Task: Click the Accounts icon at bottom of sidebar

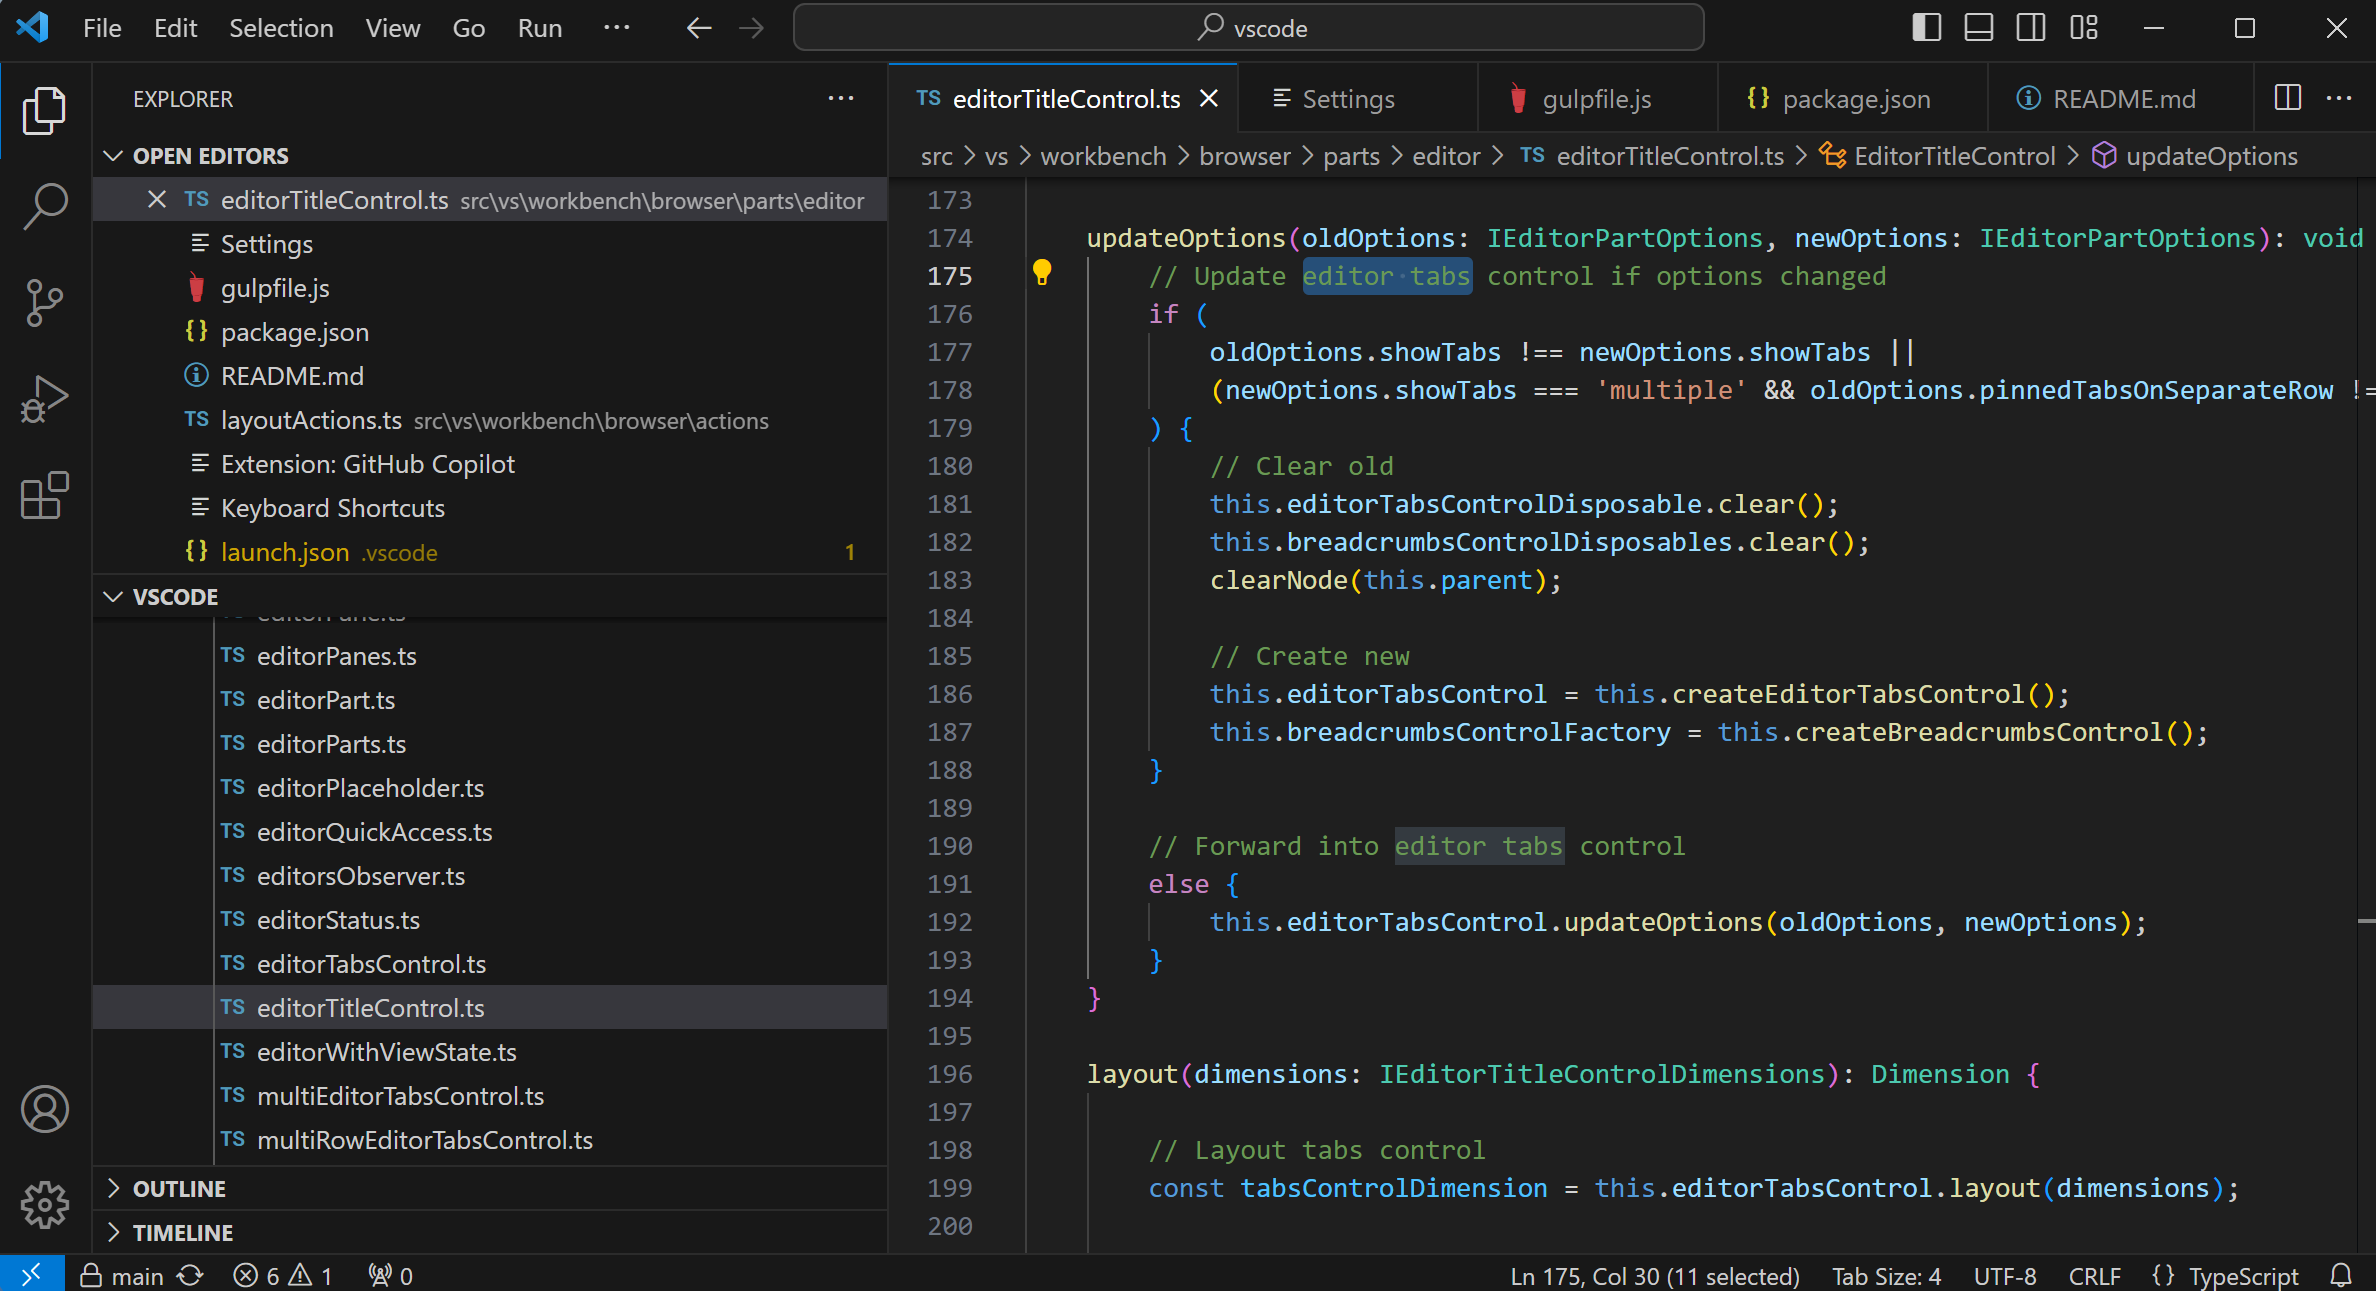Action: coord(43,1110)
